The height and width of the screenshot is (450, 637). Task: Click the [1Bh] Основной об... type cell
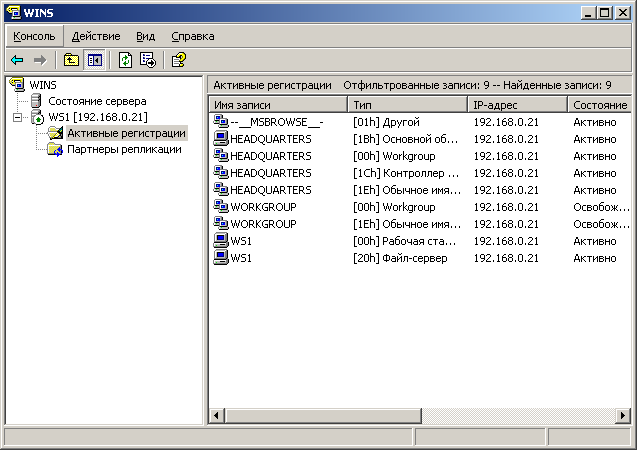point(405,139)
